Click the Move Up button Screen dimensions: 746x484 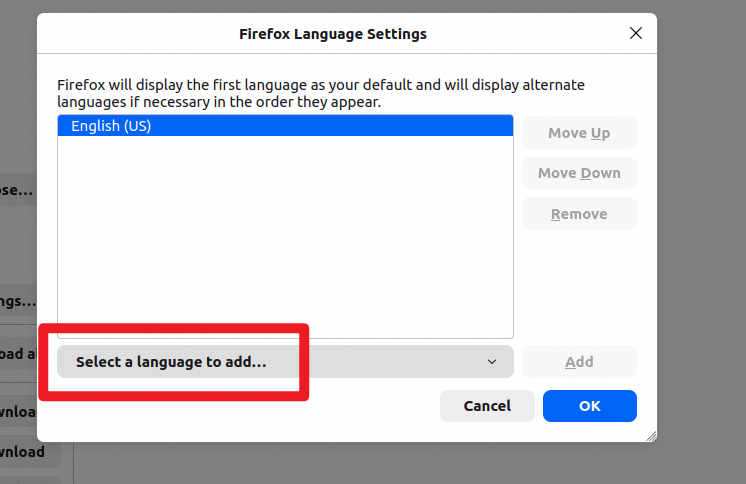(579, 133)
